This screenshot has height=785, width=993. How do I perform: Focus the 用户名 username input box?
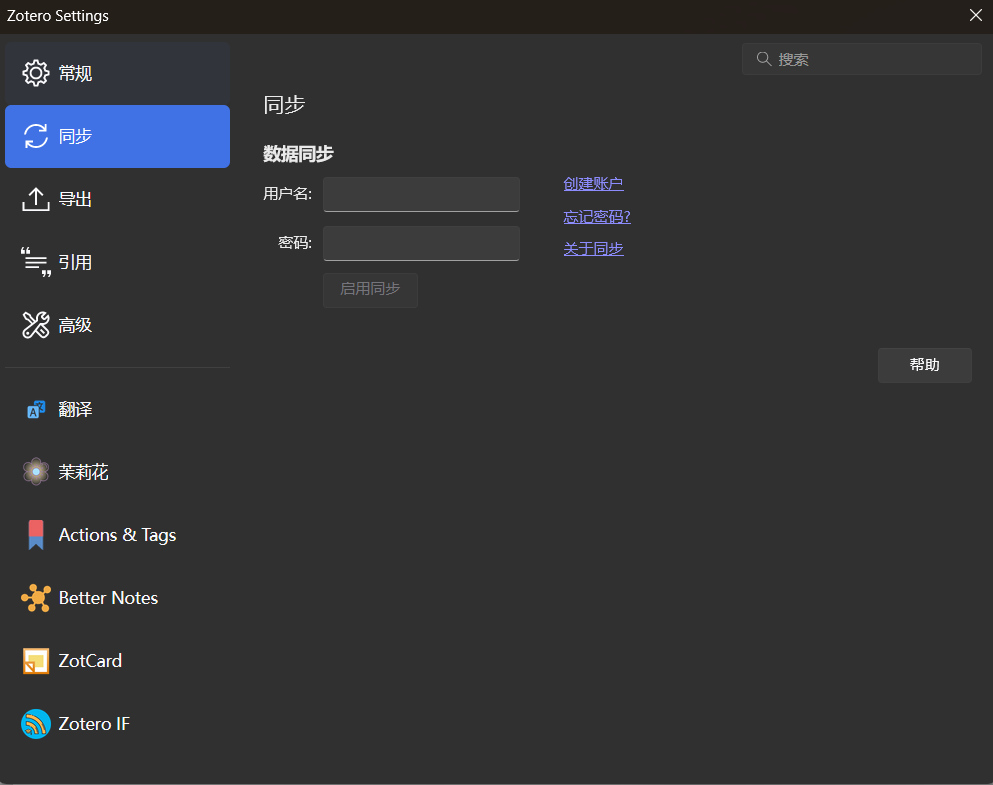[x=421, y=194]
